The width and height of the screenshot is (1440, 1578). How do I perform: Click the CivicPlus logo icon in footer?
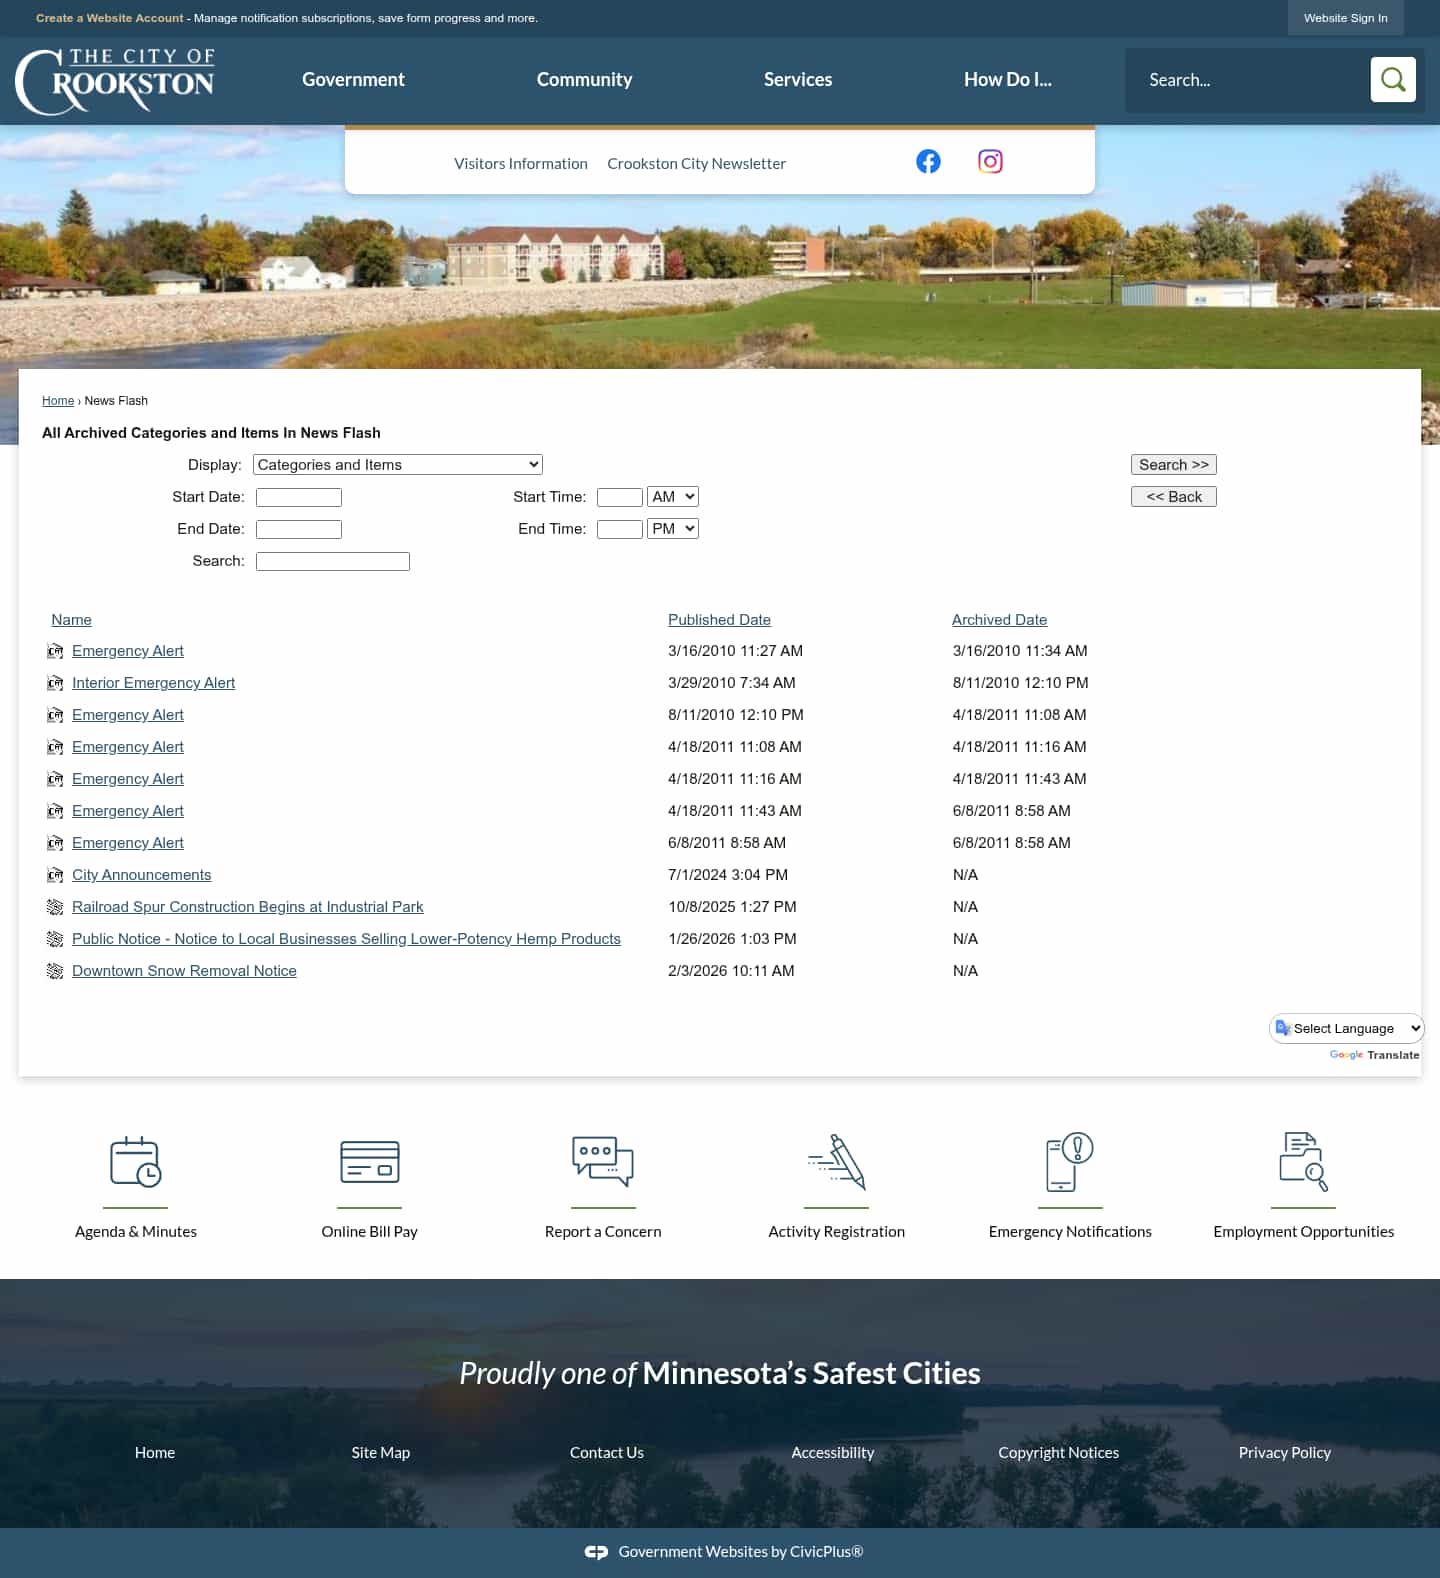(596, 1552)
